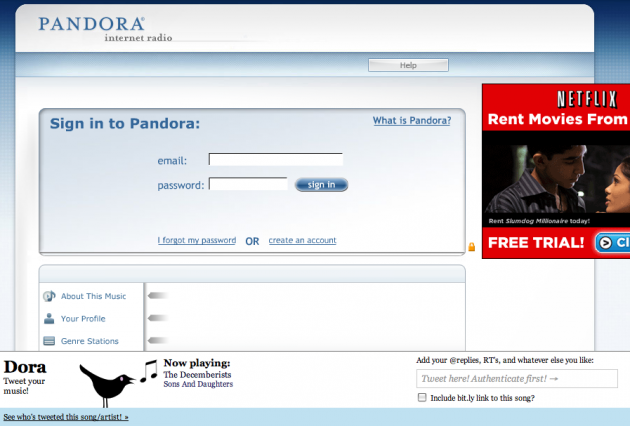This screenshot has width=630, height=426.
Task: Open Genre Stations section
Action: 90,341
